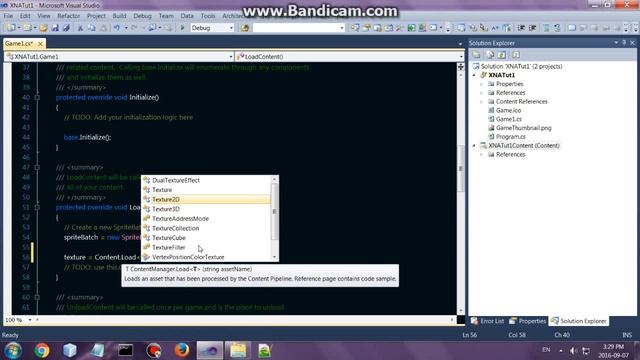Viewport: 640px width, 360px height.
Task: Collapse the XNATut1 project node
Action: (474, 75)
